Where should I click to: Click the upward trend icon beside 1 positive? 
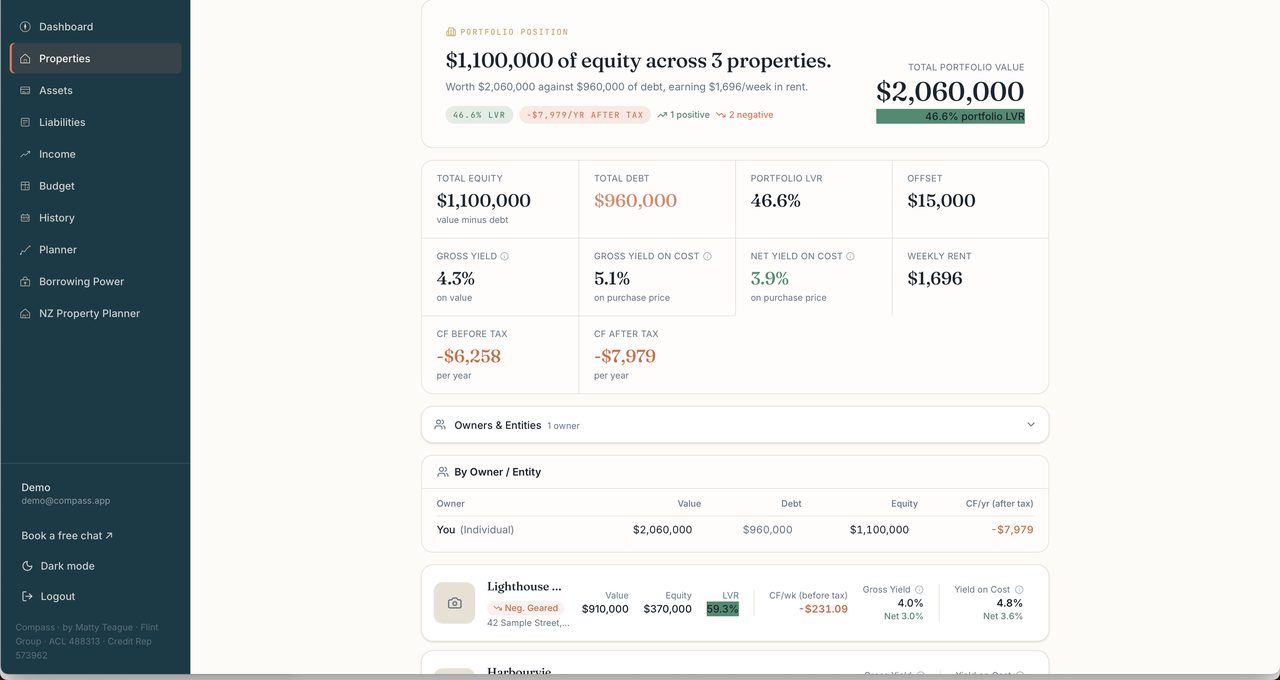click(x=662, y=115)
